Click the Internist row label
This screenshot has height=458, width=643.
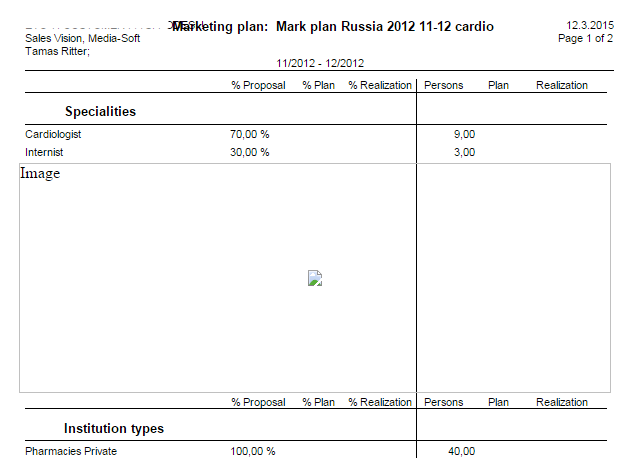46,152
